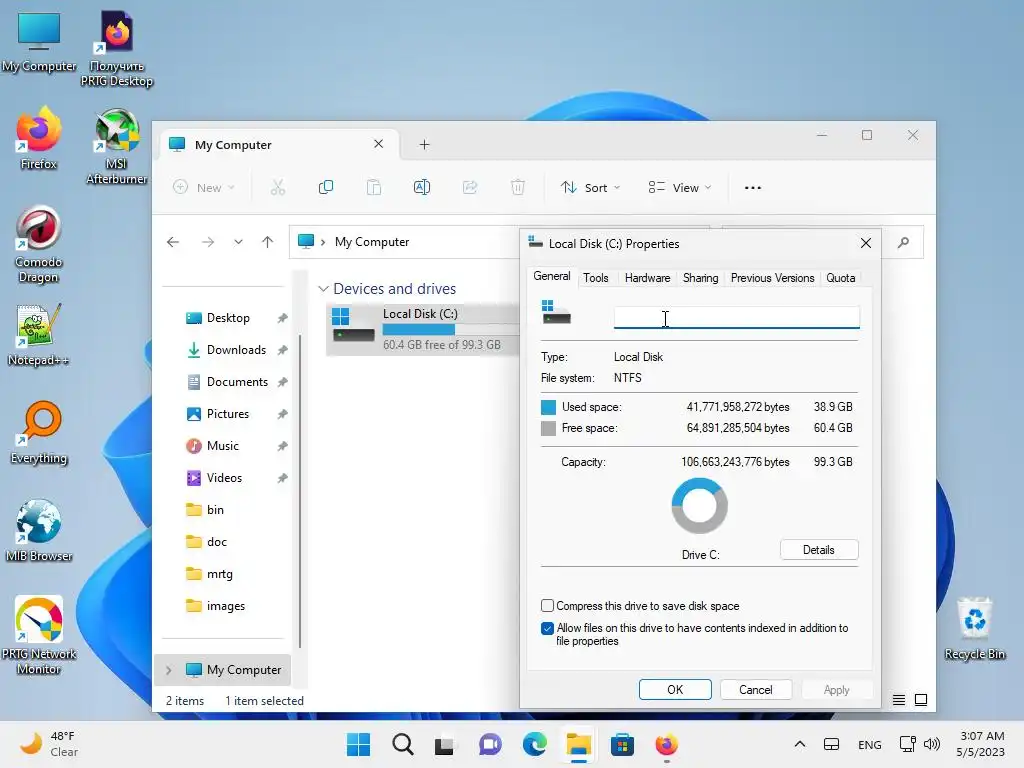Toggle Compress this drive checkbox
Image resolution: width=1024 pixels, height=768 pixels.
tap(547, 605)
